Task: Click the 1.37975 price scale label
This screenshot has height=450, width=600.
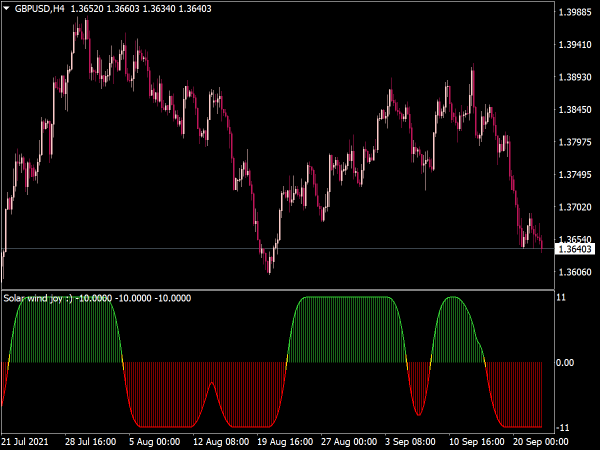Action: 575,142
